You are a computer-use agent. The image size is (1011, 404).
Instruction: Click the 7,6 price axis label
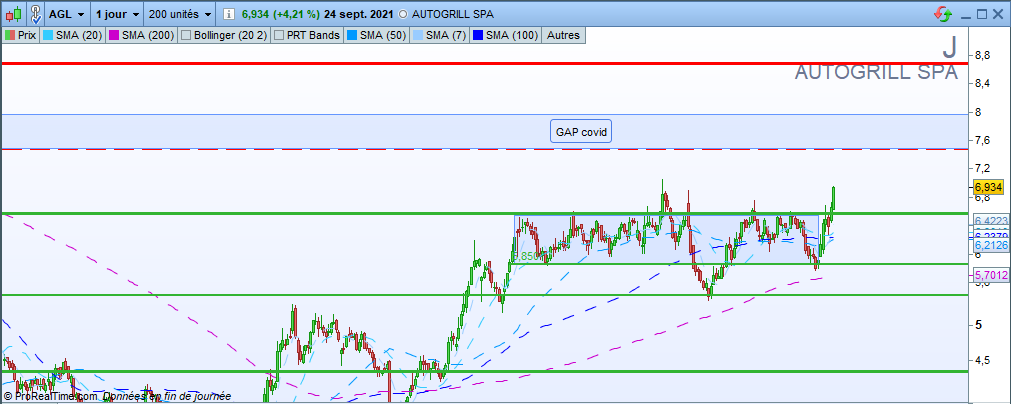[983, 140]
